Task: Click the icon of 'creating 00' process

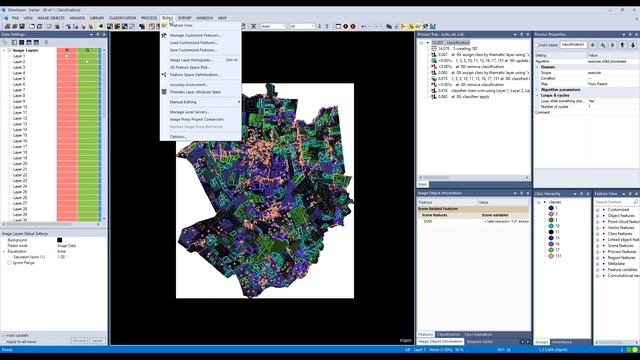Action: 434,49
